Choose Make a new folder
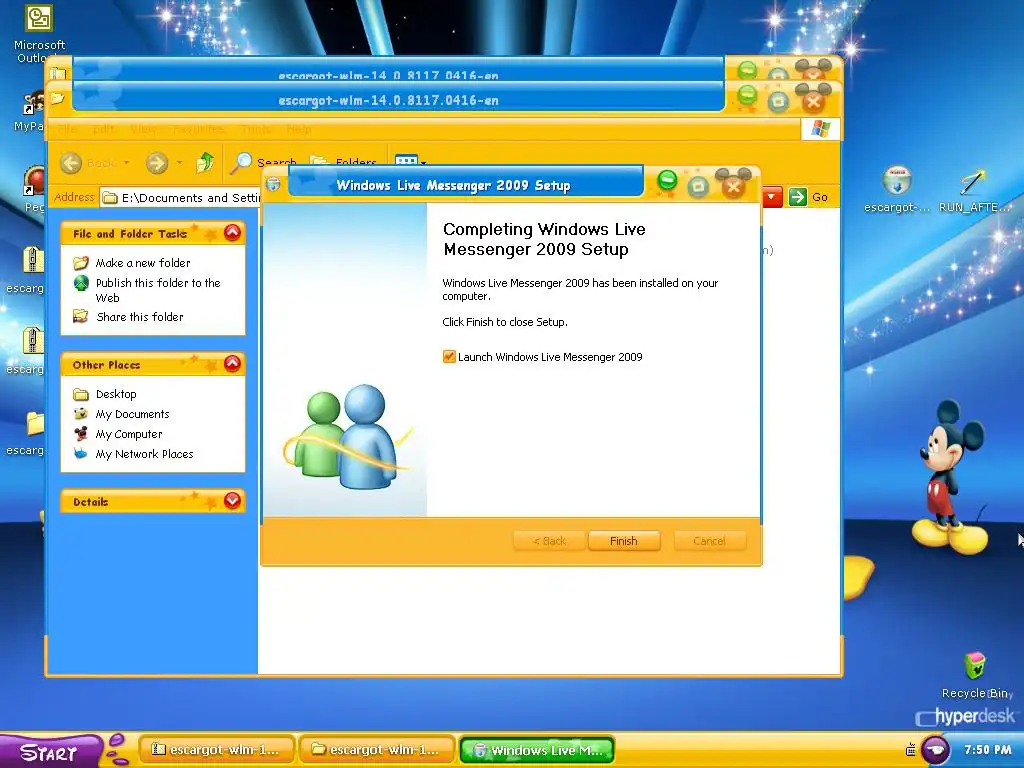Viewport: 1024px width, 768px height. click(x=143, y=263)
